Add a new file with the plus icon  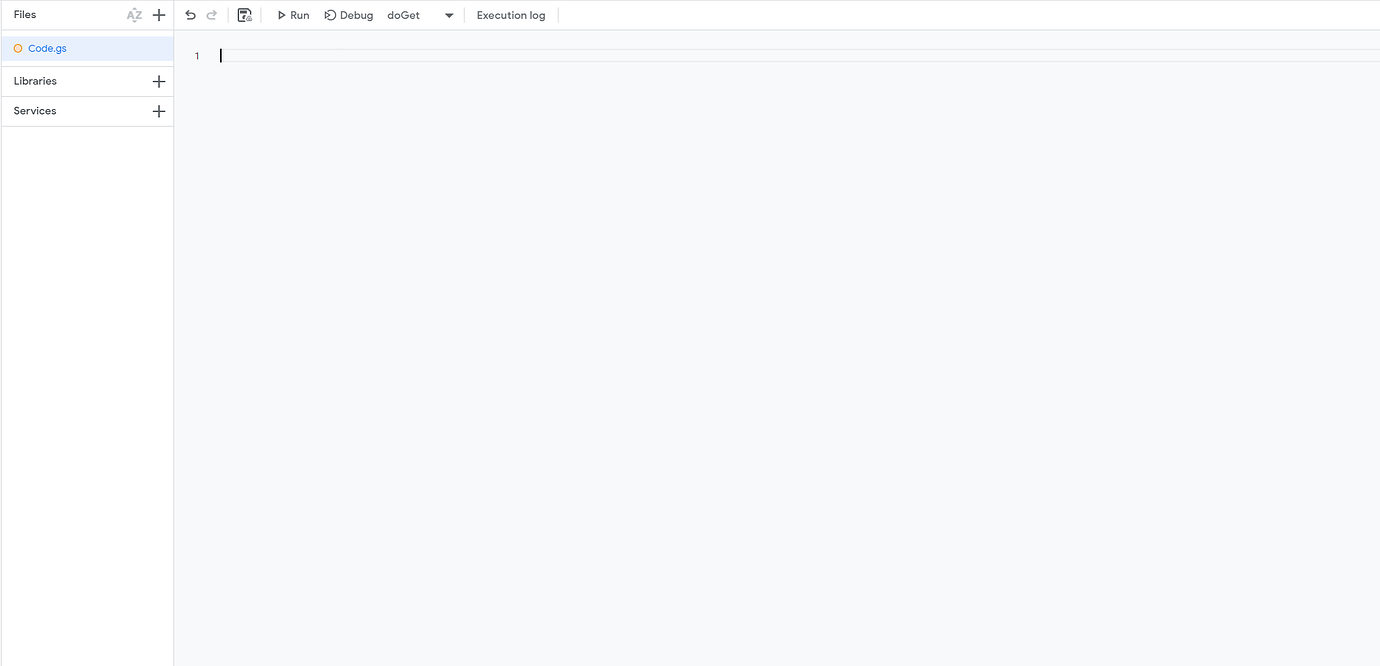[158, 14]
